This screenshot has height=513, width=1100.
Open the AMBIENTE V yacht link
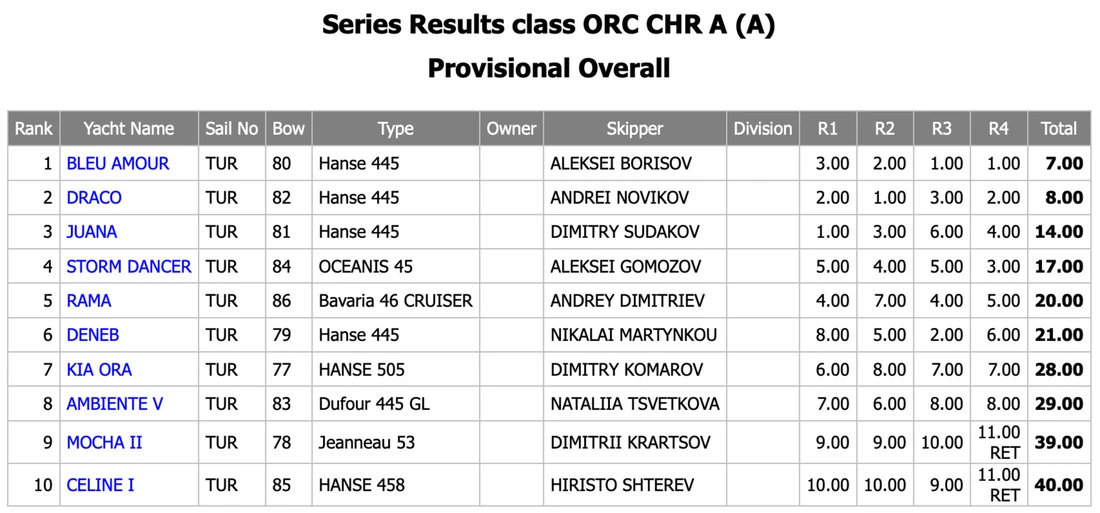coord(115,404)
